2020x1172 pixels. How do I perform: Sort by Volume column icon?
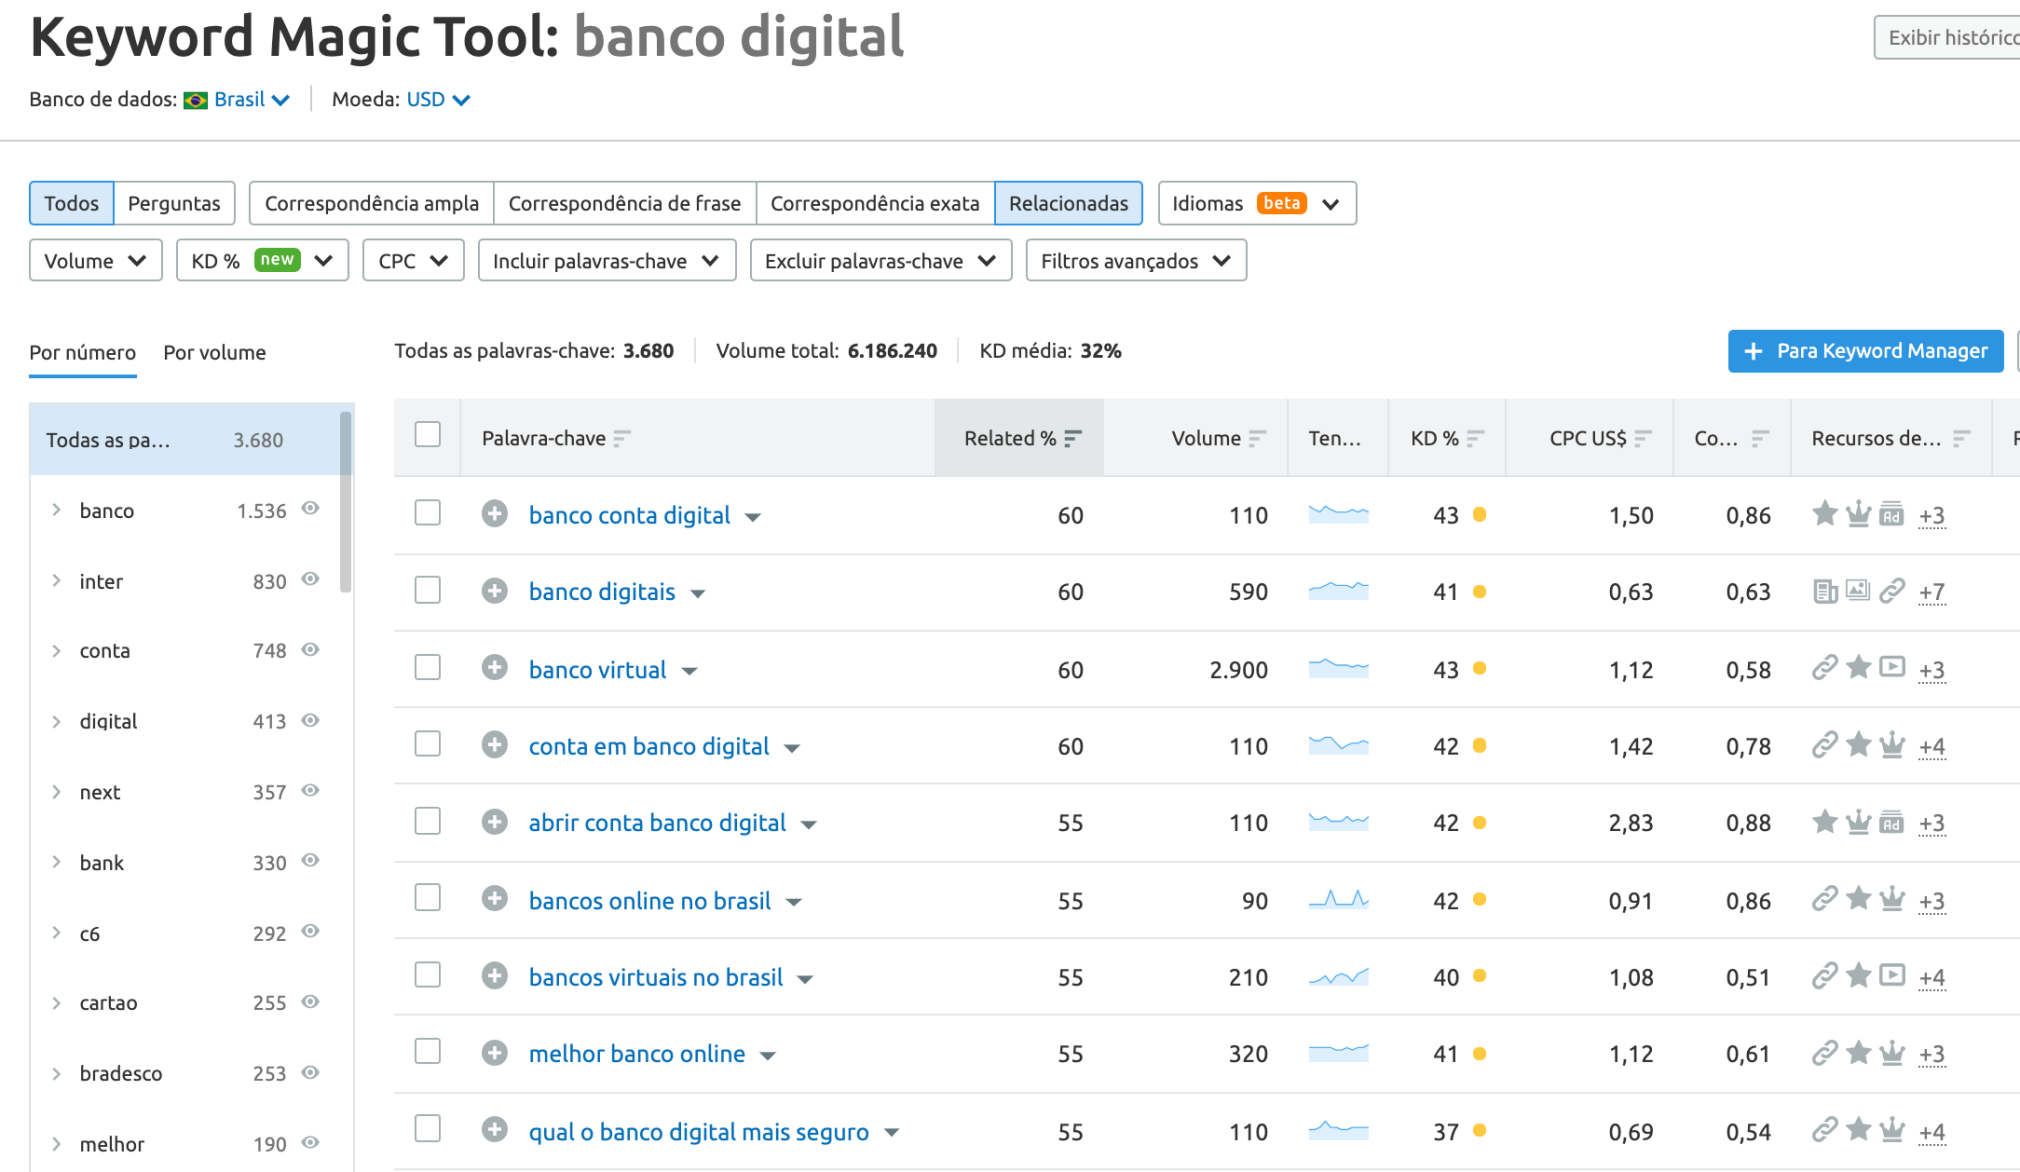[1257, 438]
